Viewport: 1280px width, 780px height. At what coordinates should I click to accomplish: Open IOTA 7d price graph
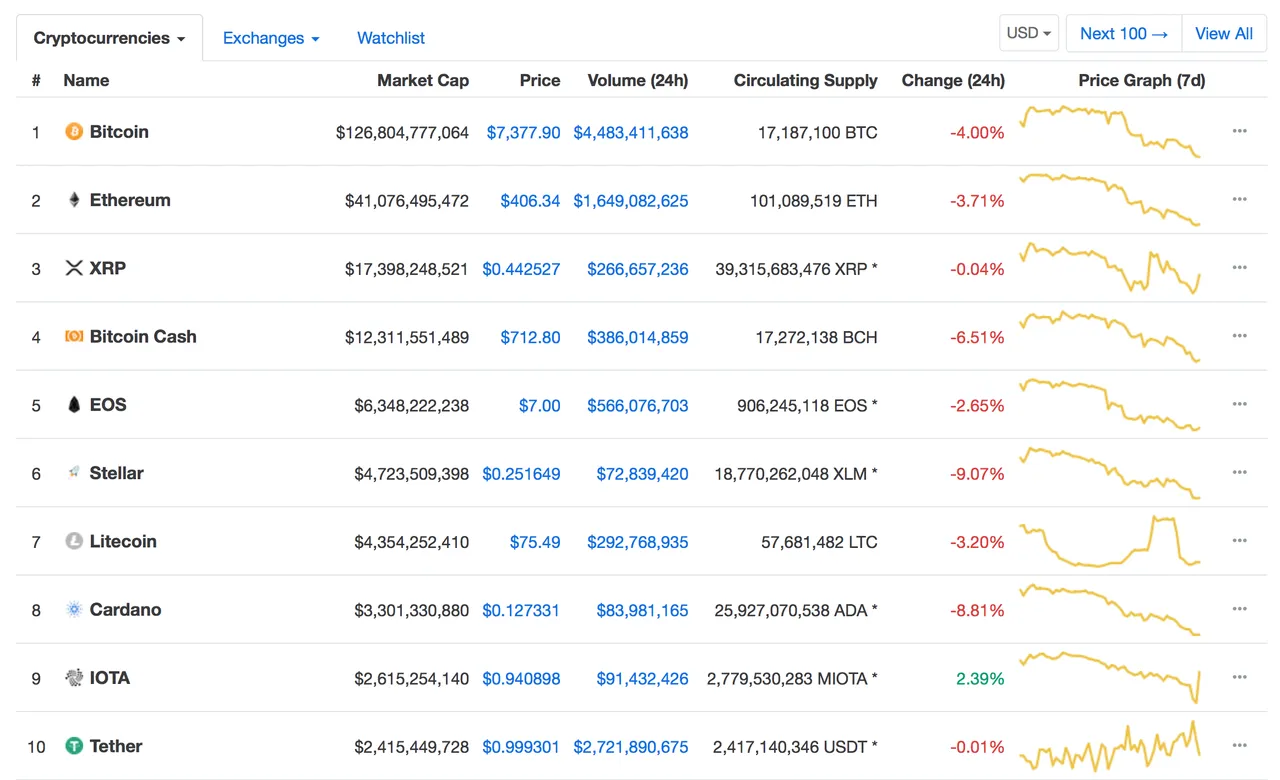point(1110,677)
